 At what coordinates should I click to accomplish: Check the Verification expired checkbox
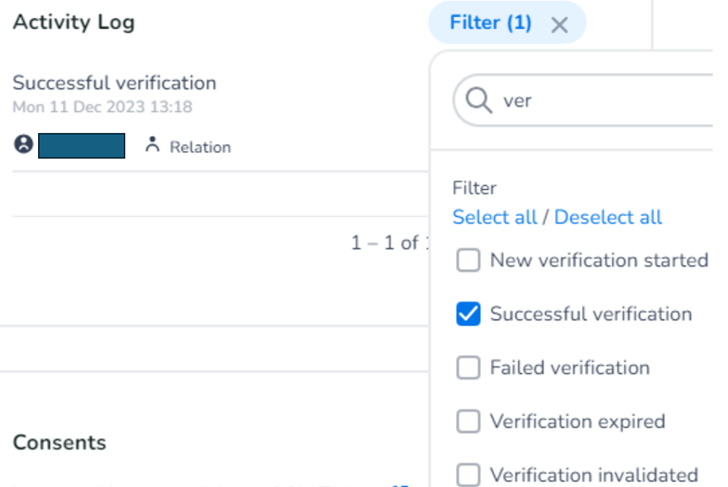[x=468, y=421]
